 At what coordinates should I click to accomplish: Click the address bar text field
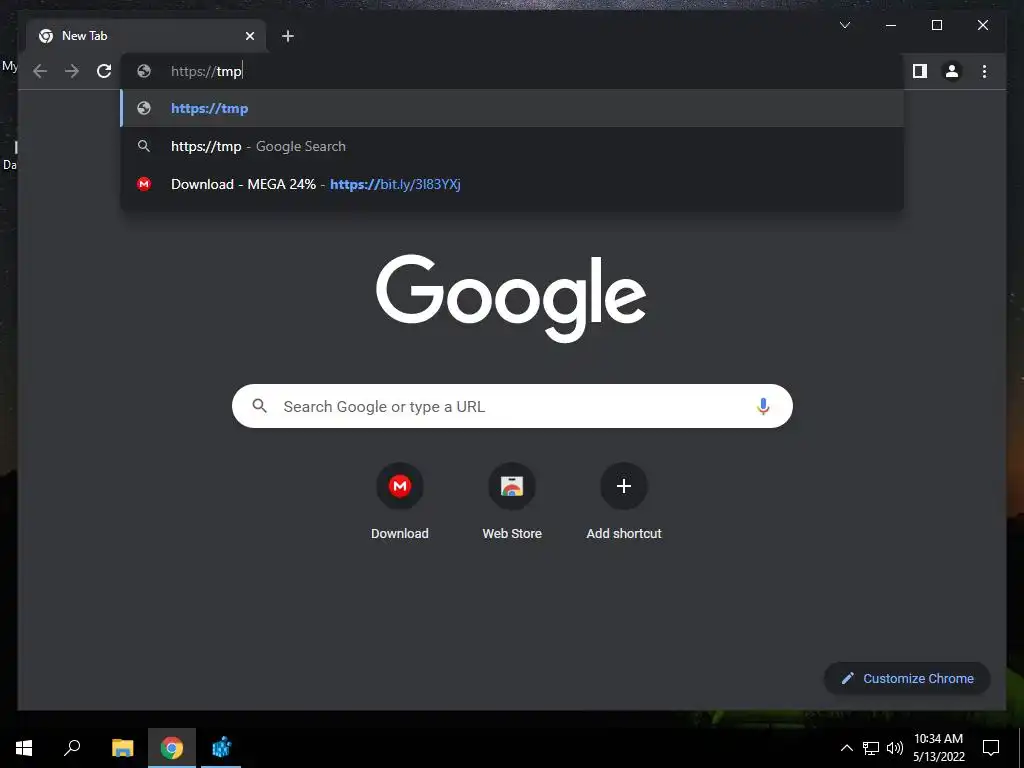[x=512, y=71]
